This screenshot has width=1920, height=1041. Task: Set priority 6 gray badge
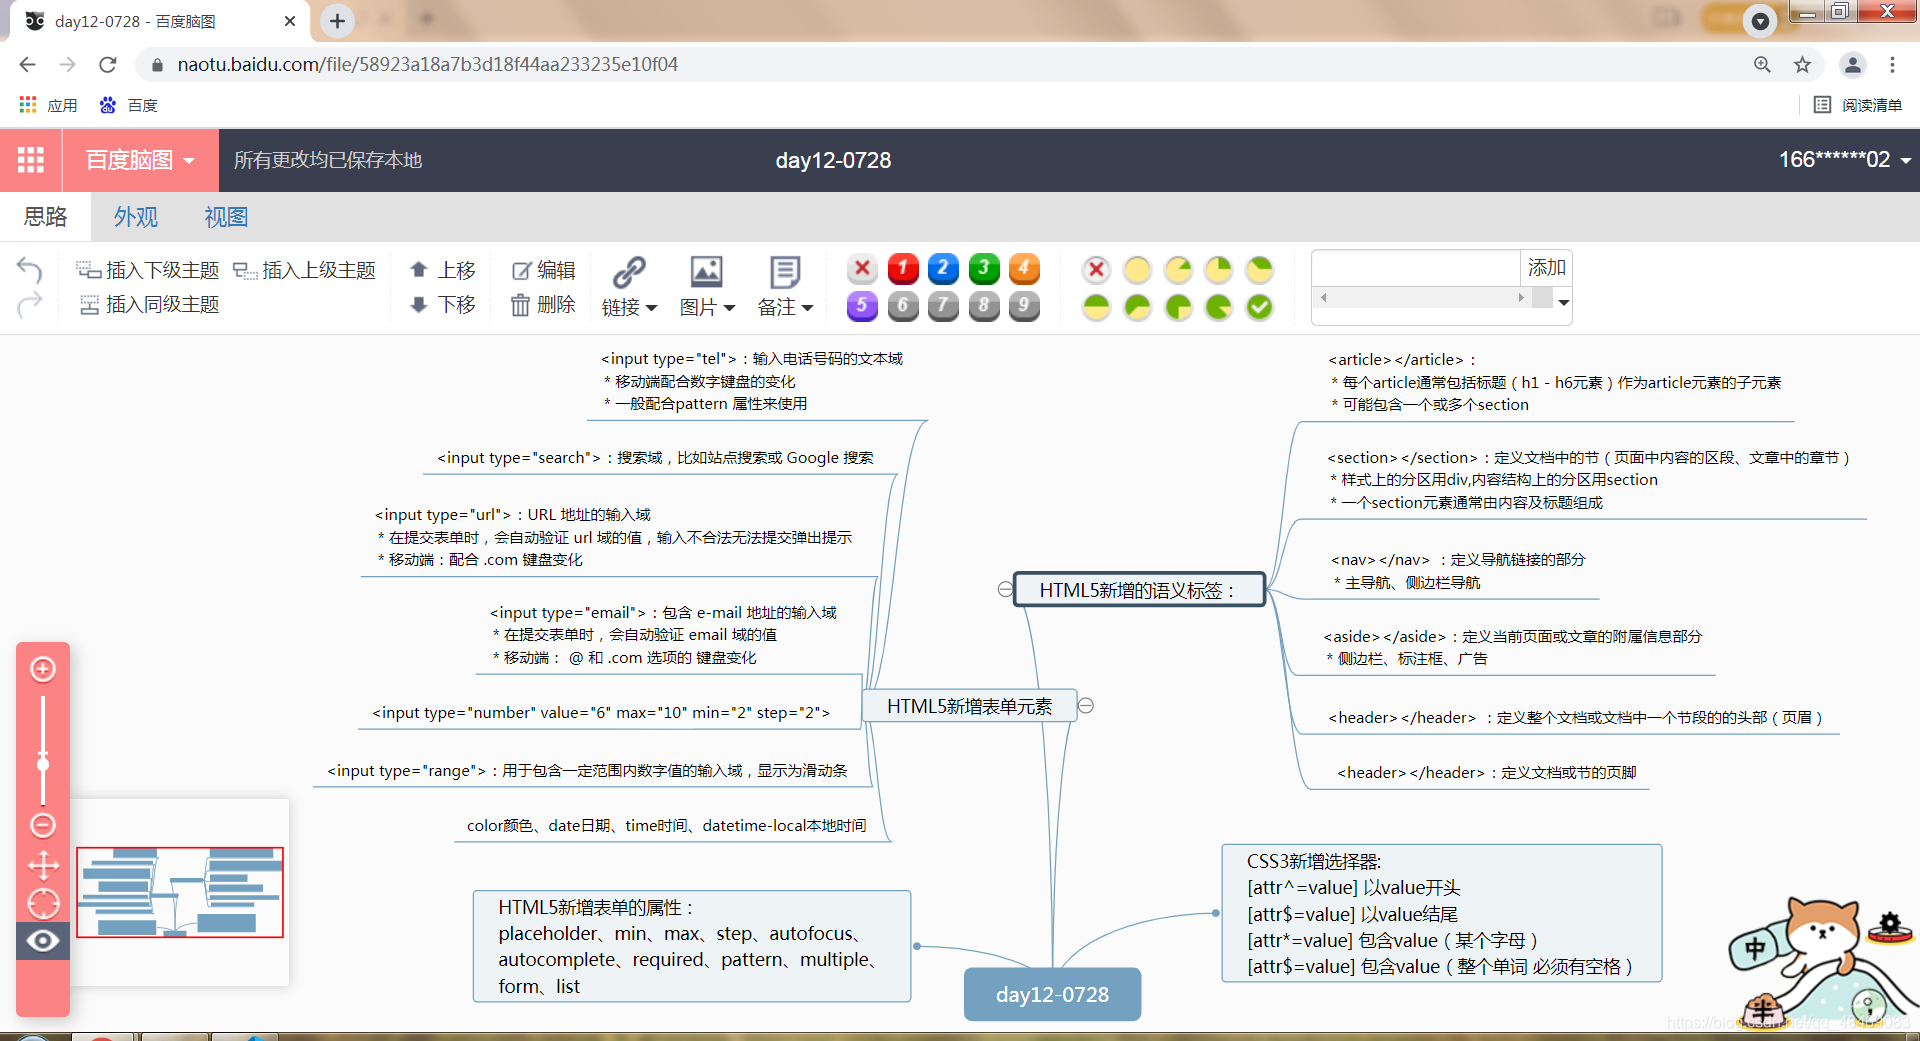tap(903, 306)
